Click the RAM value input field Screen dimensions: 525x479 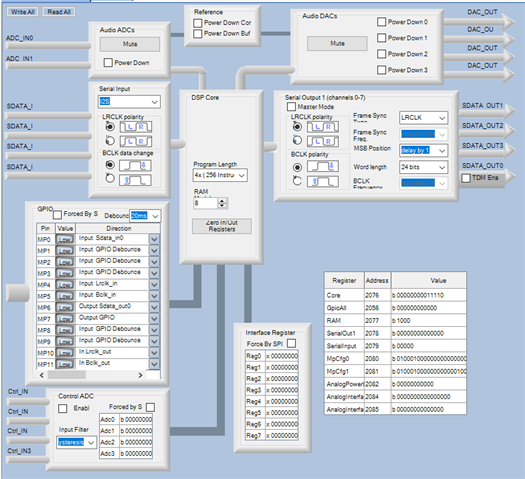tap(206, 203)
